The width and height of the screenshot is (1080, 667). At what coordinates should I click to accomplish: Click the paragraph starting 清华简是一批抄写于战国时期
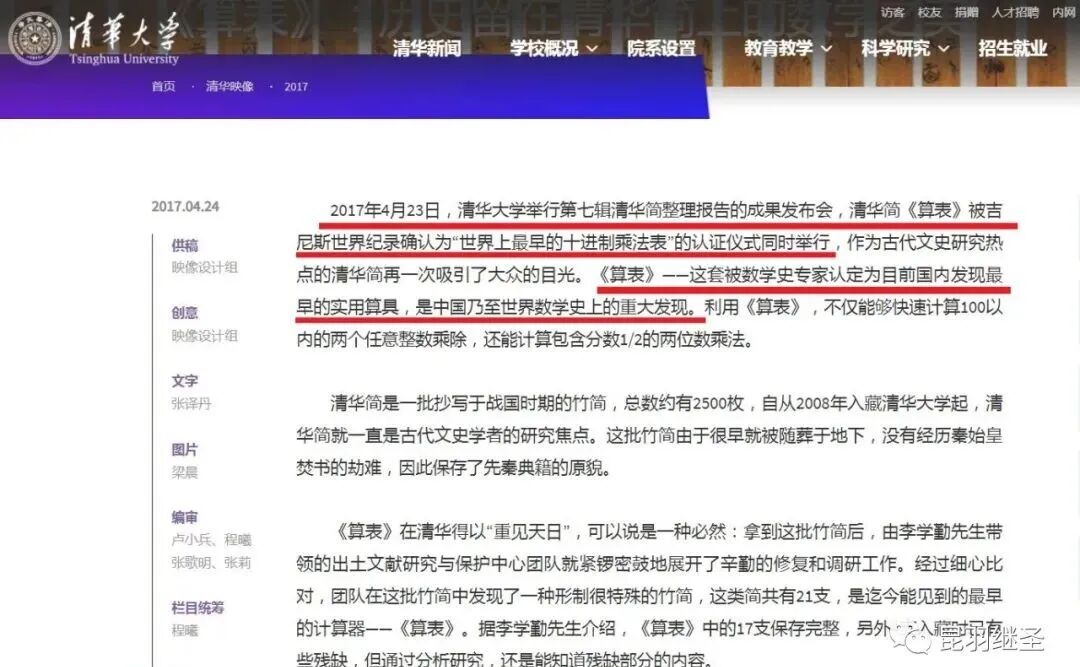(650, 435)
